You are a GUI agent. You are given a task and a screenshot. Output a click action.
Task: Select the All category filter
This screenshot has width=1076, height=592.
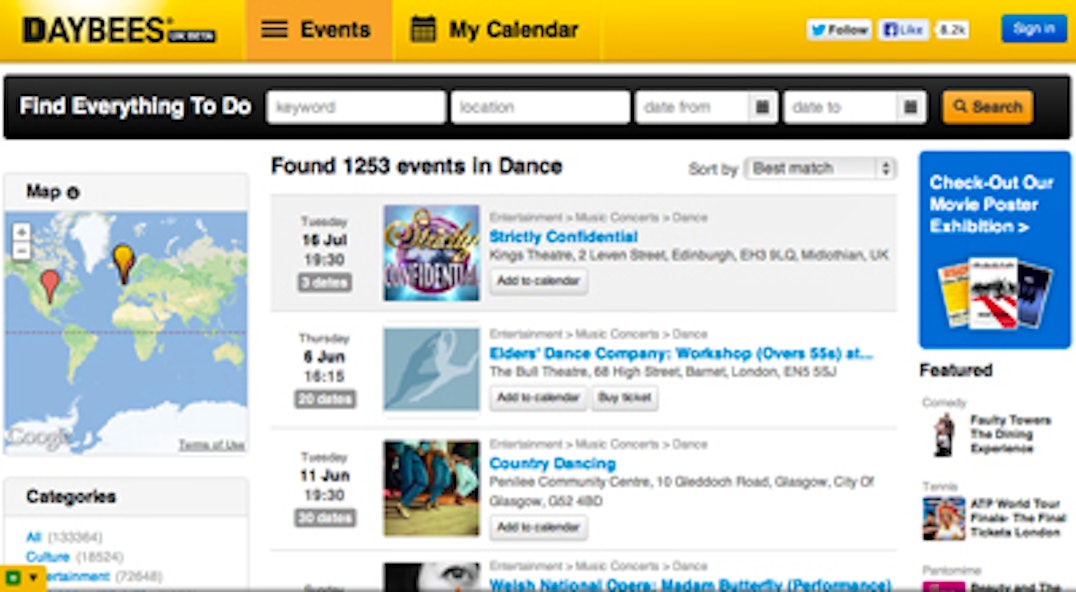click(x=34, y=537)
